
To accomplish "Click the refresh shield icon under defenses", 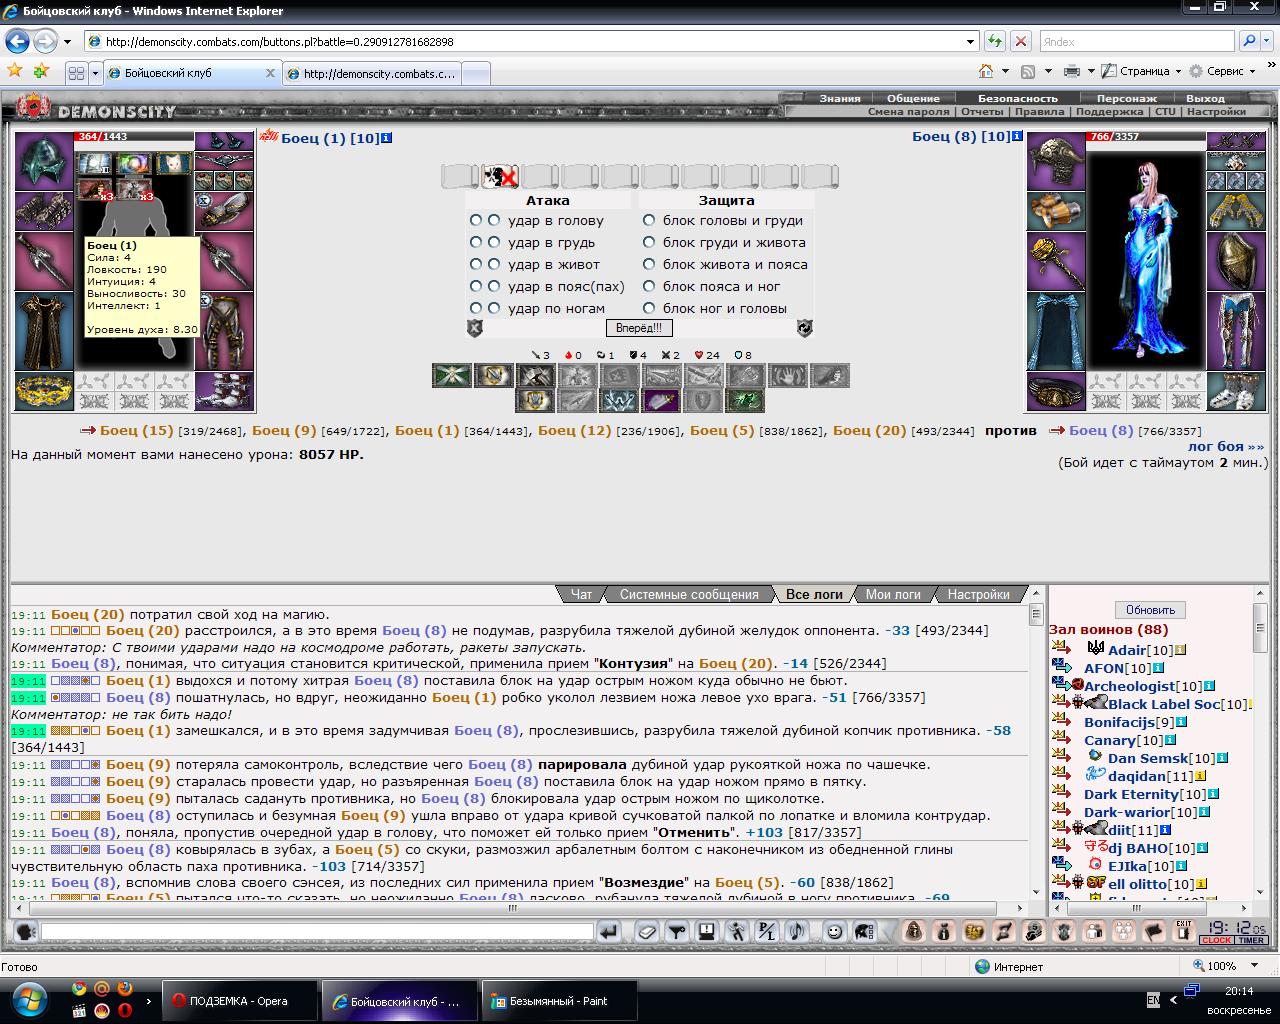I will [804, 328].
